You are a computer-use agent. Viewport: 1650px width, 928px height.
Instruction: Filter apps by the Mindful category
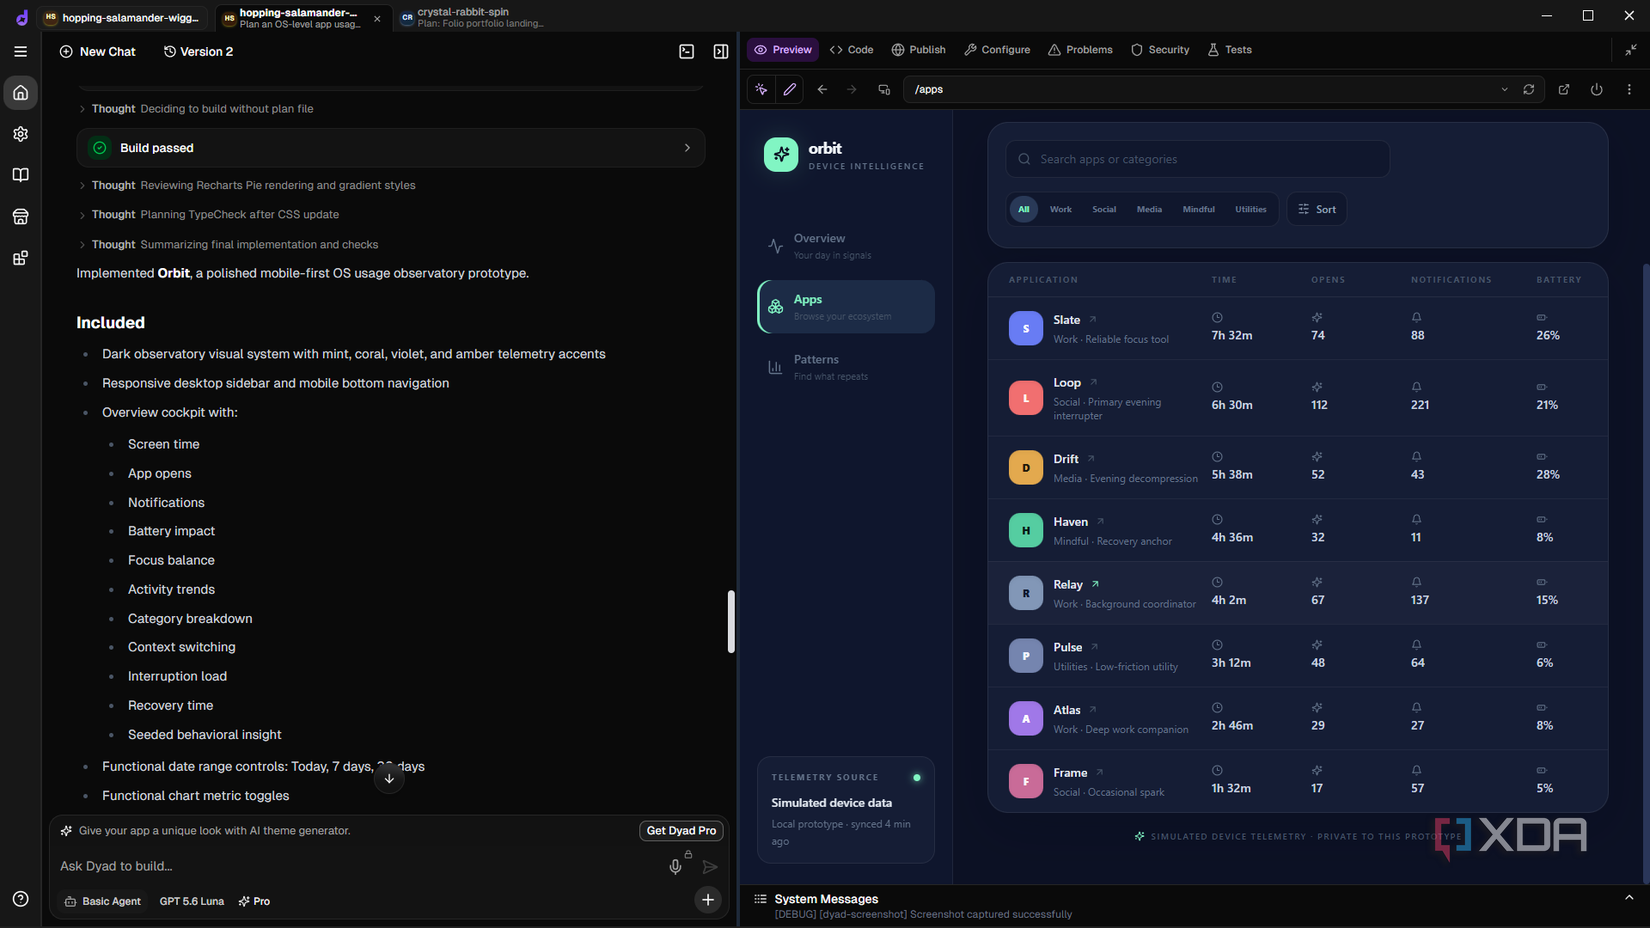pos(1198,209)
